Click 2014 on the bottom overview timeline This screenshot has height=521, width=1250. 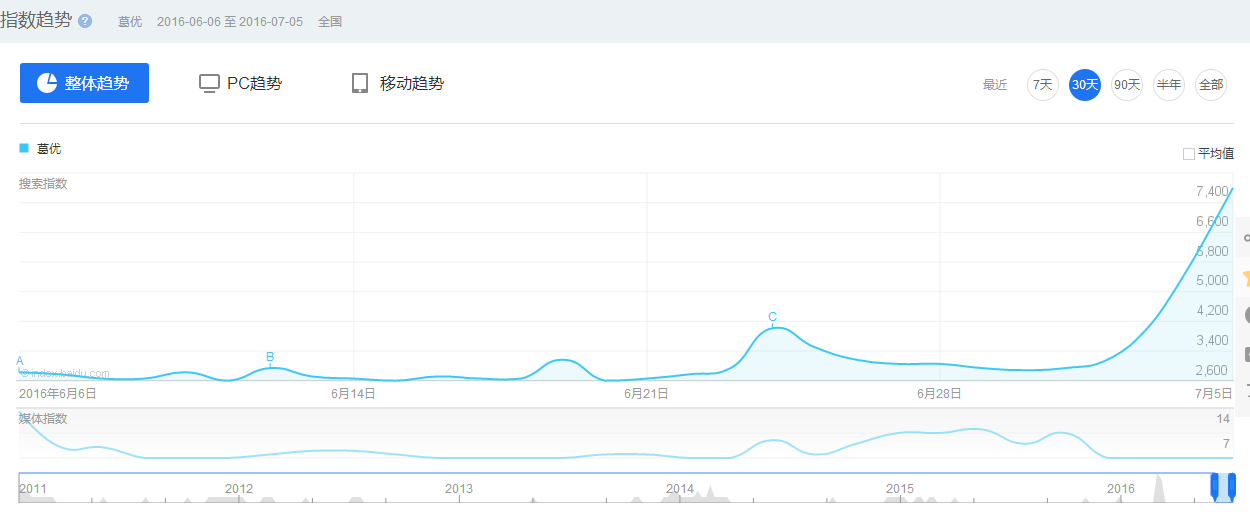tap(680, 488)
